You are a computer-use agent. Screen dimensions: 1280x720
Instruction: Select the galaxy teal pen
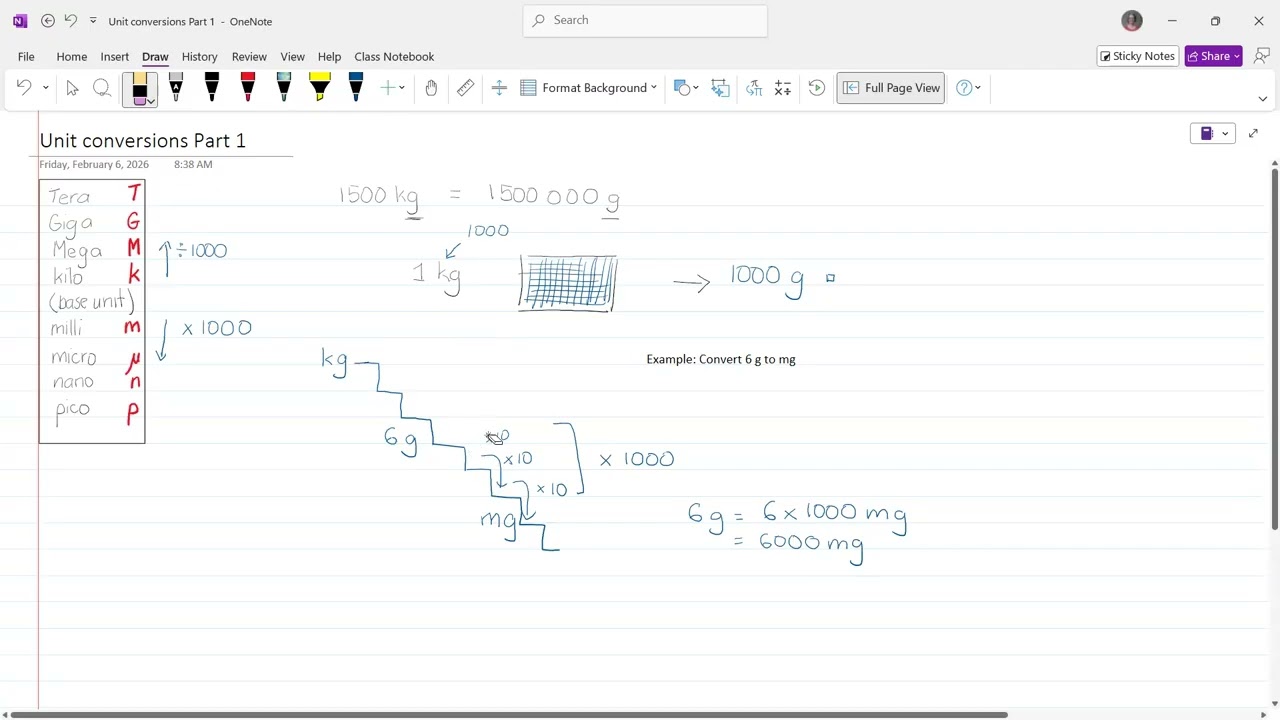coord(284,88)
